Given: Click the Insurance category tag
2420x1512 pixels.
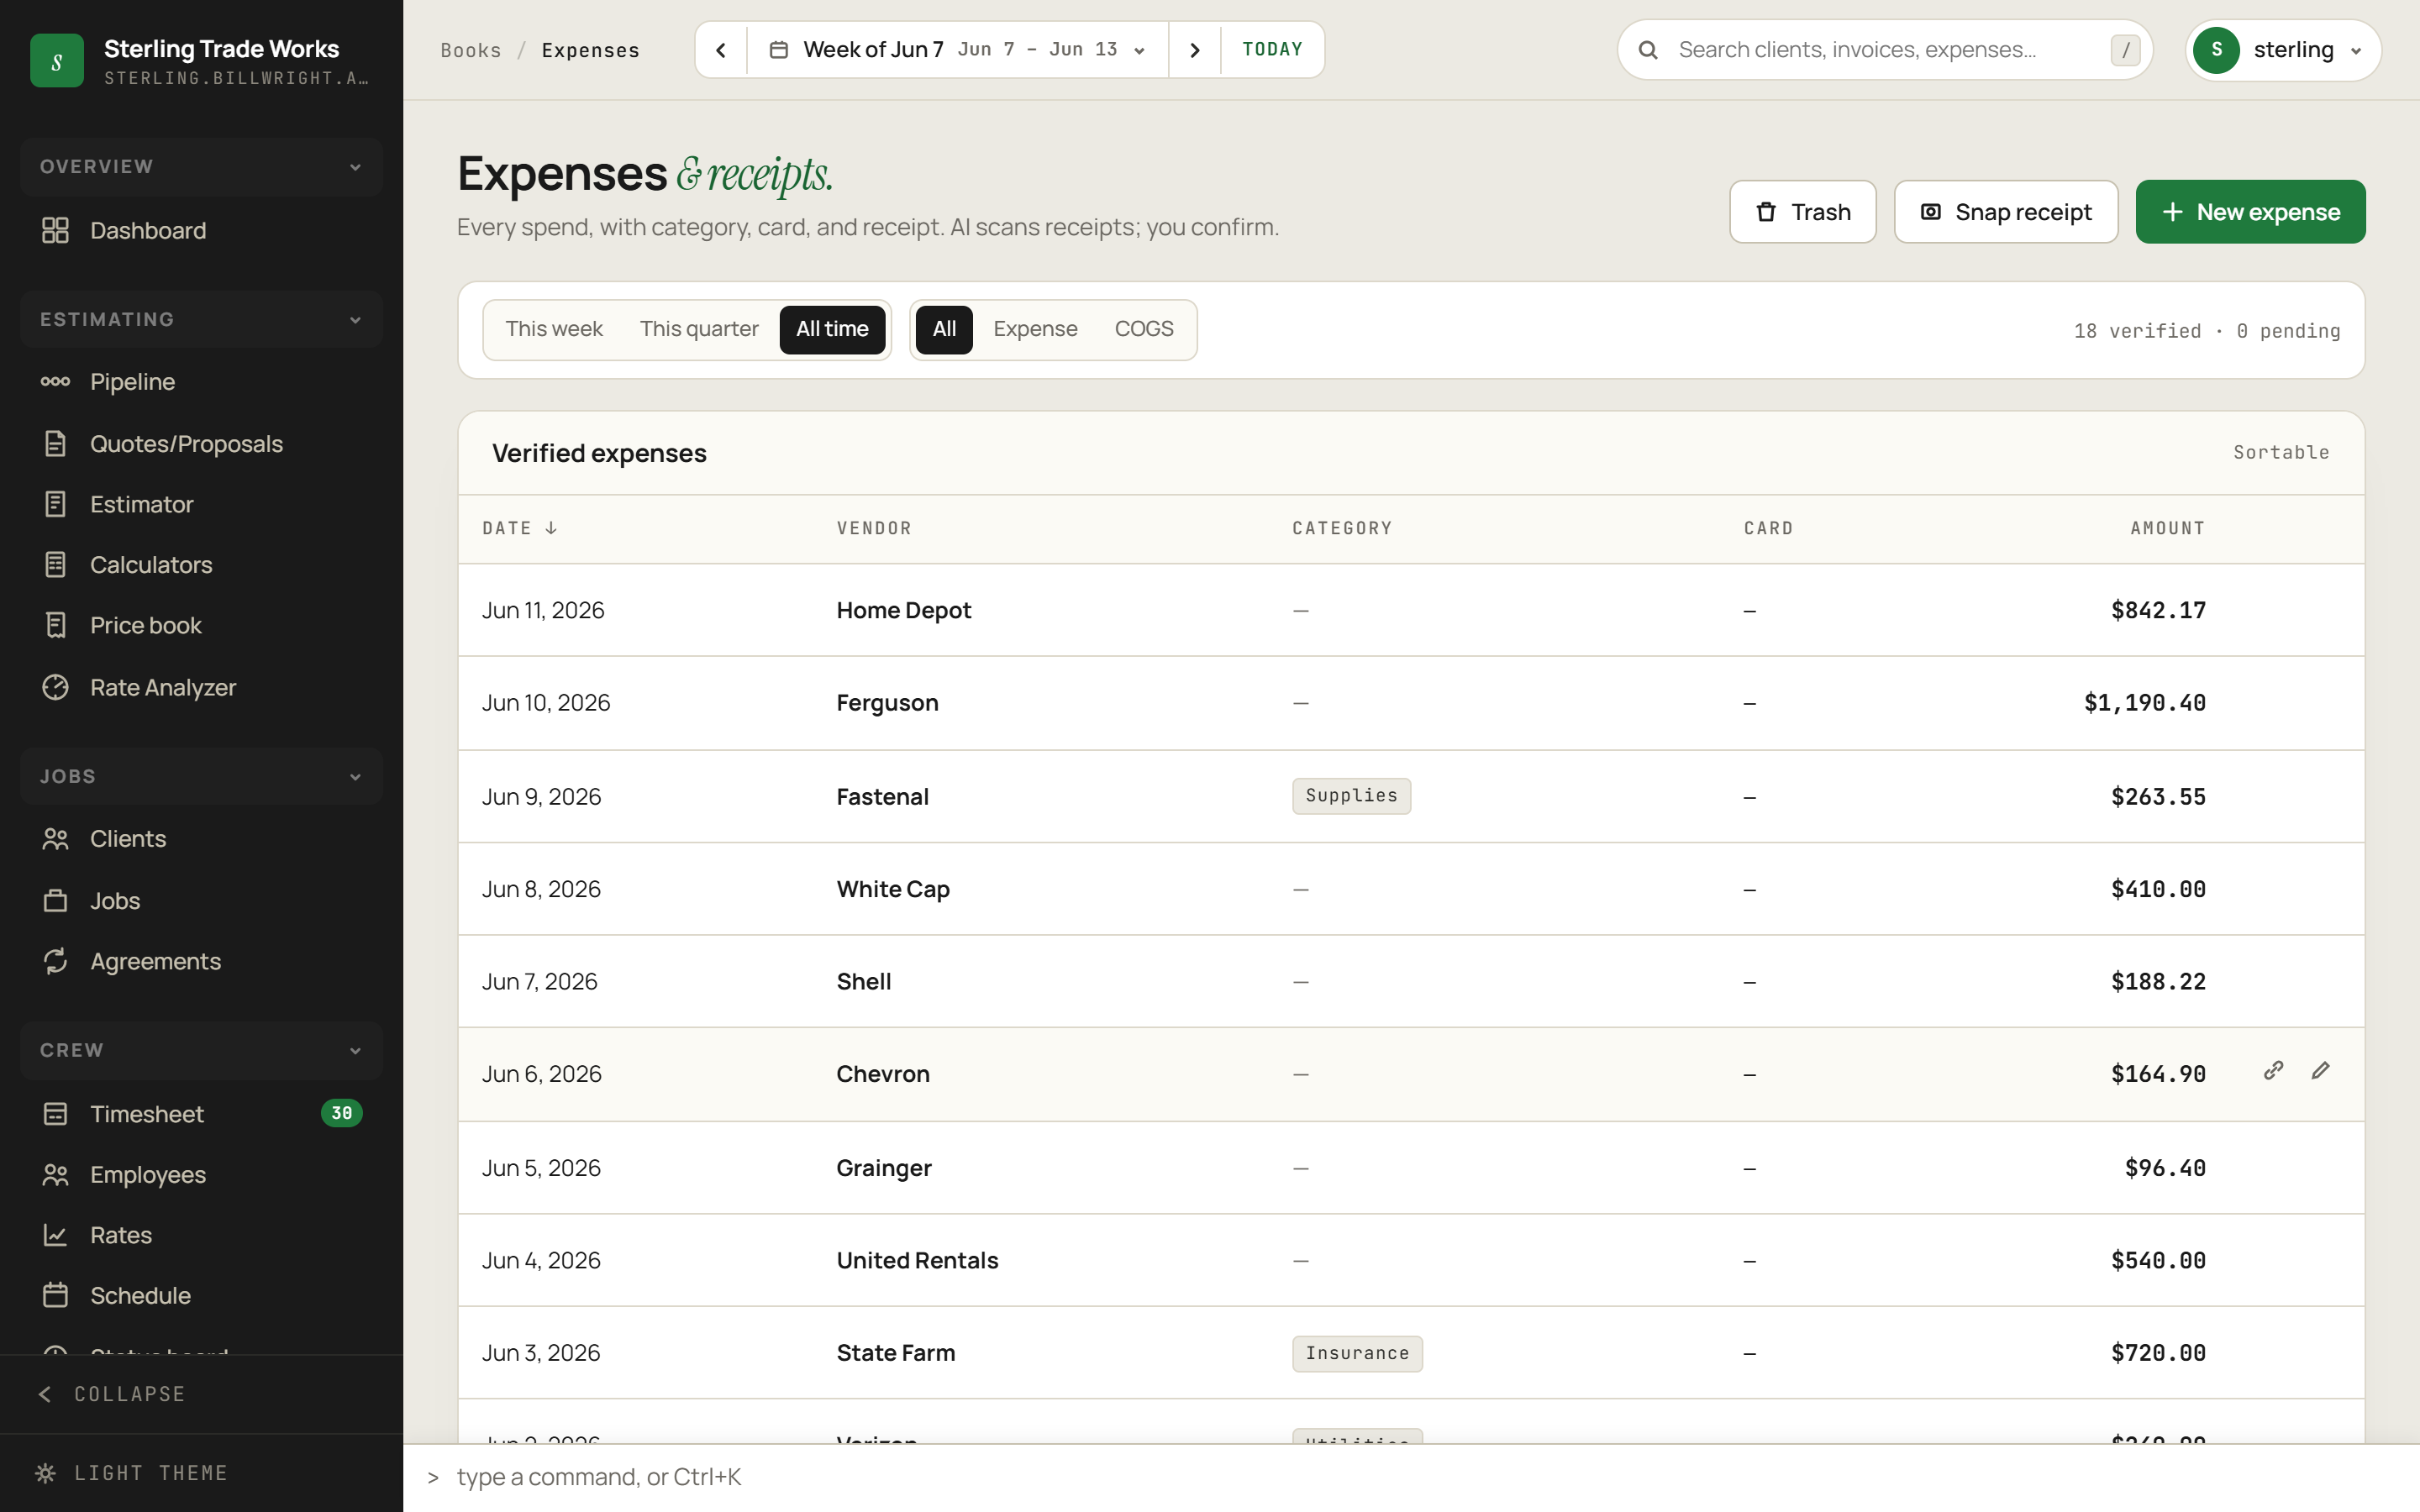Looking at the screenshot, I should pos(1357,1354).
